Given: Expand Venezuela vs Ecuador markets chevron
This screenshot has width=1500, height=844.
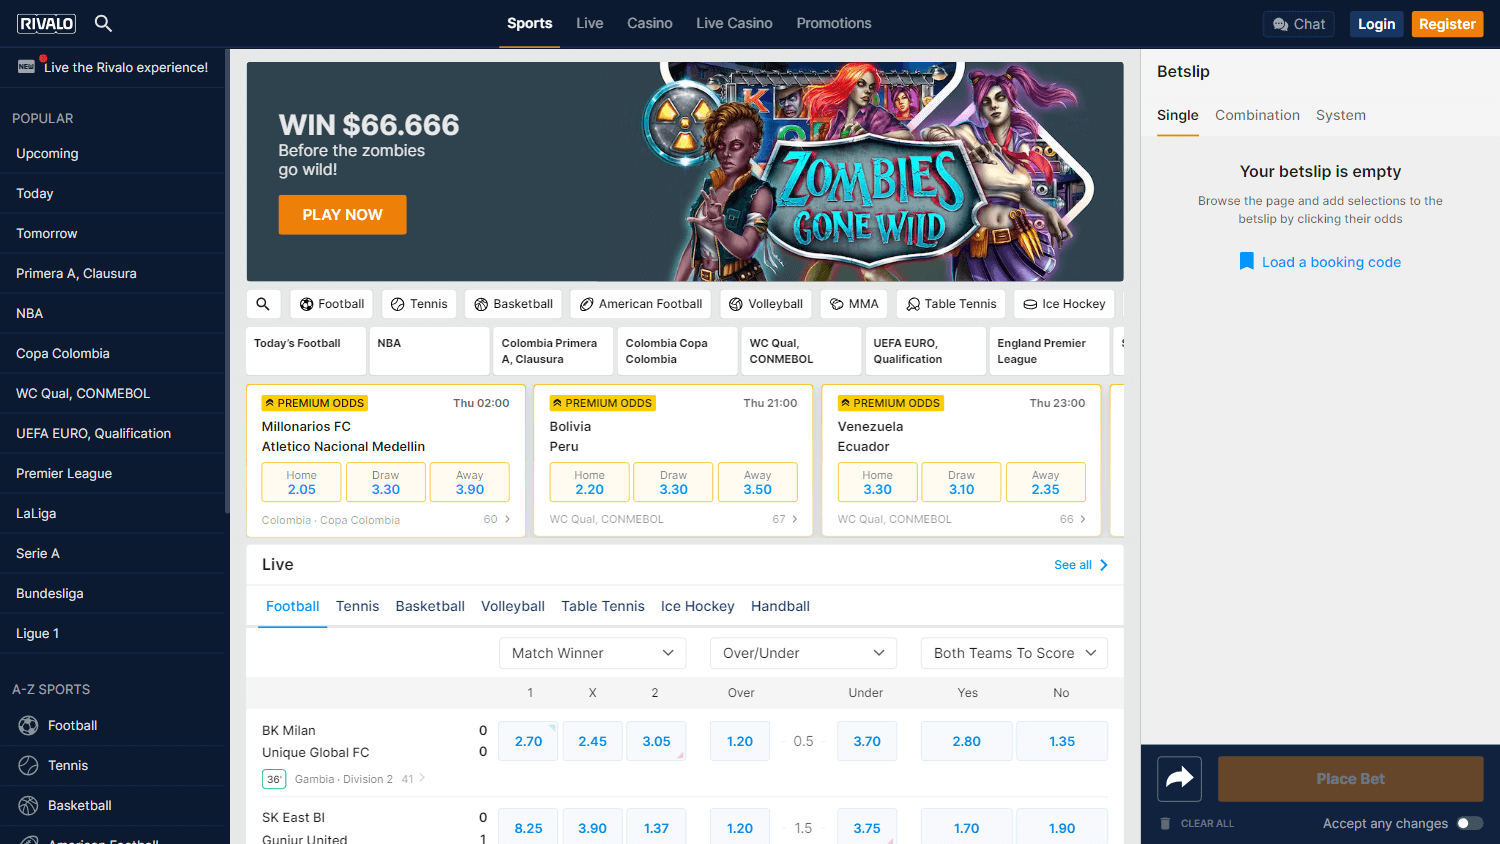Looking at the screenshot, I should pyautogui.click(x=1083, y=519).
